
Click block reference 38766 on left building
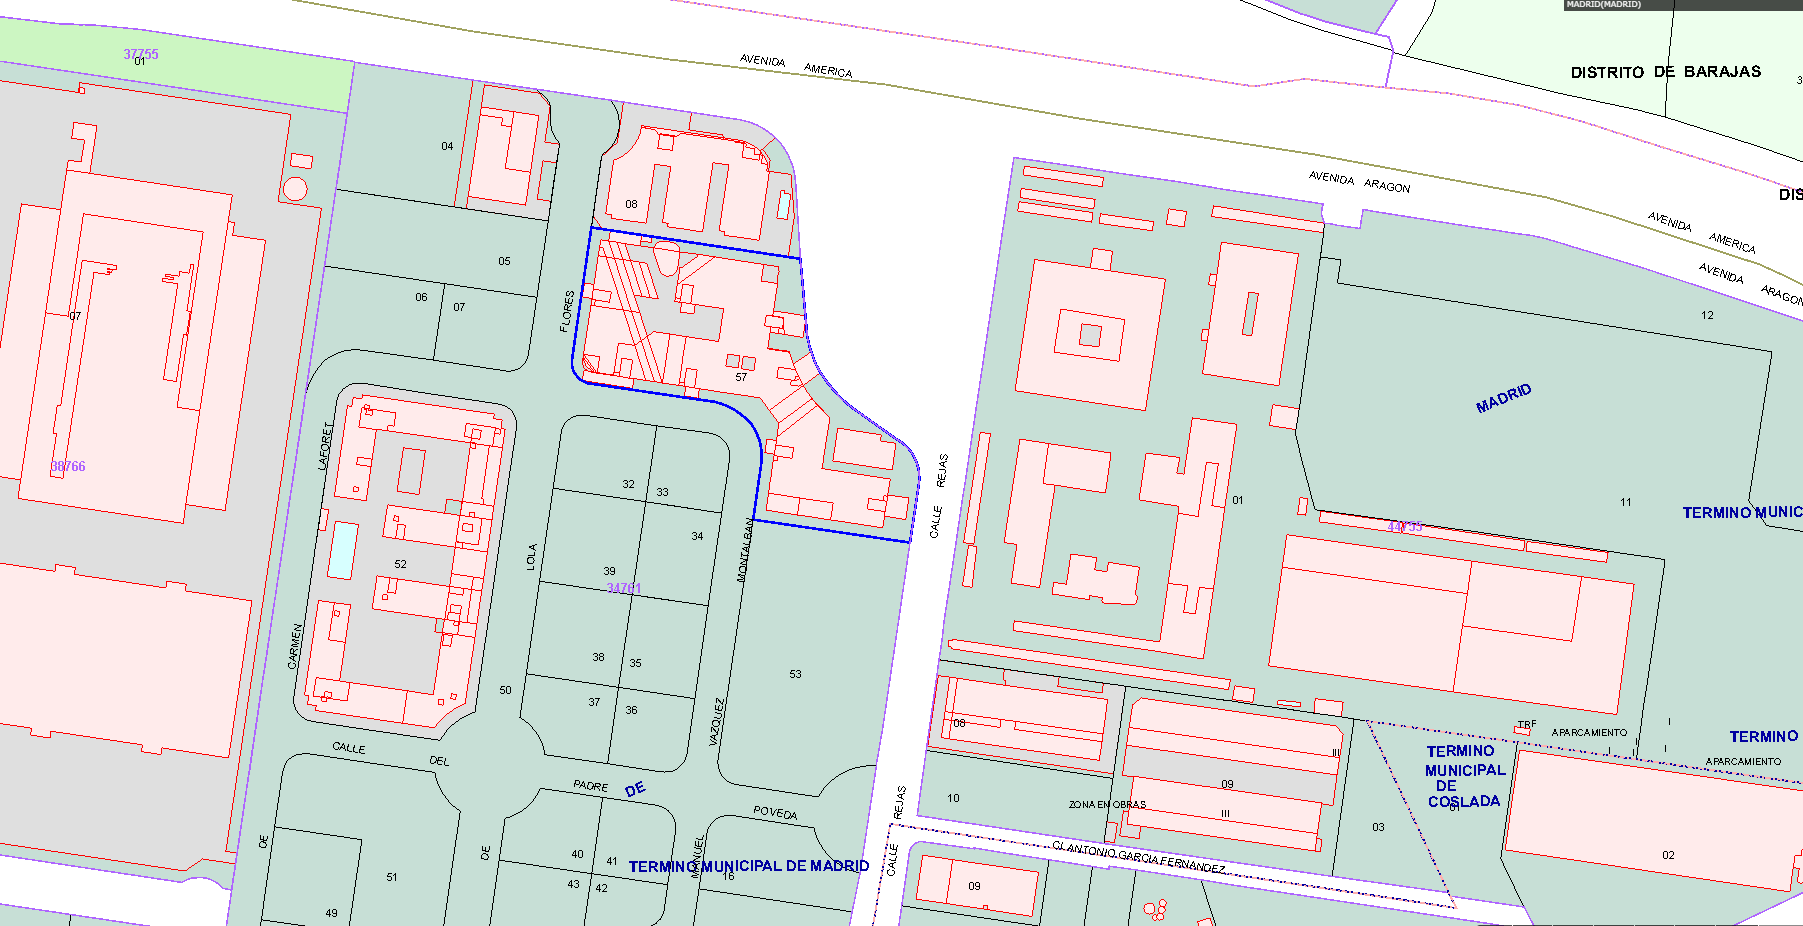(68, 466)
